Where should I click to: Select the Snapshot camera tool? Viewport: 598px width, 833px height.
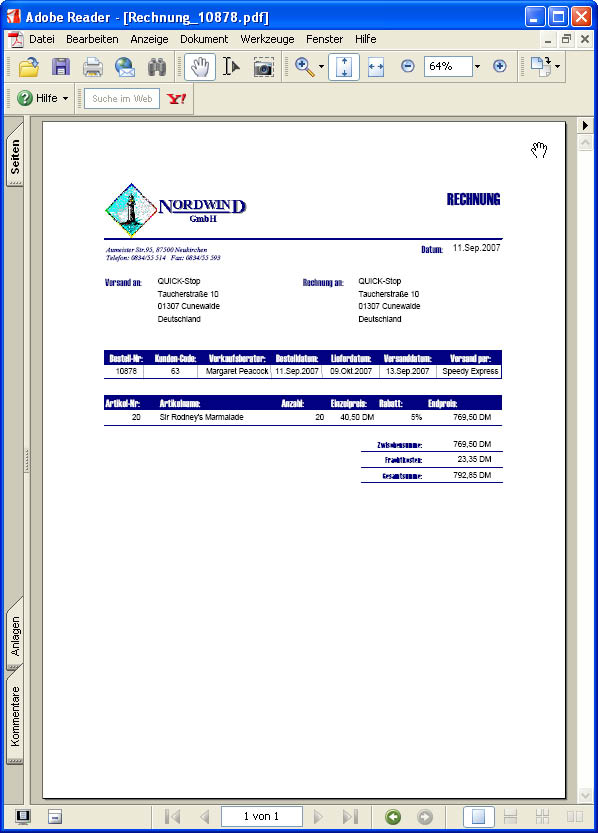point(263,67)
